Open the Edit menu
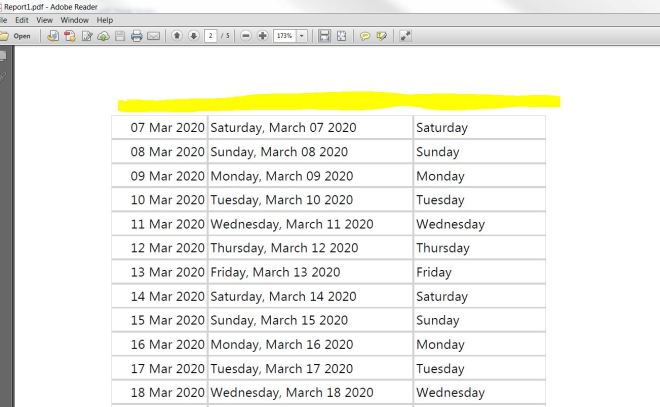Image resolution: width=660 pixels, height=407 pixels. point(21,20)
